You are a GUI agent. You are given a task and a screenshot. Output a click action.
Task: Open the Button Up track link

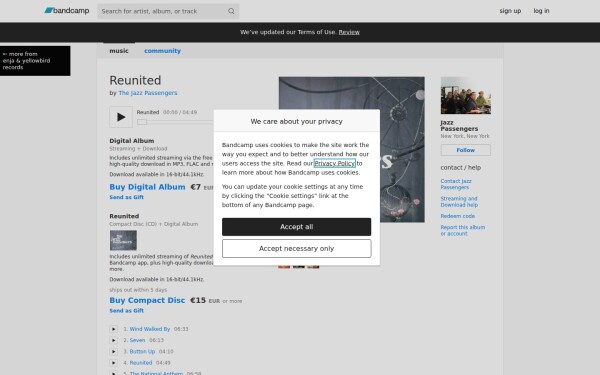coord(142,351)
